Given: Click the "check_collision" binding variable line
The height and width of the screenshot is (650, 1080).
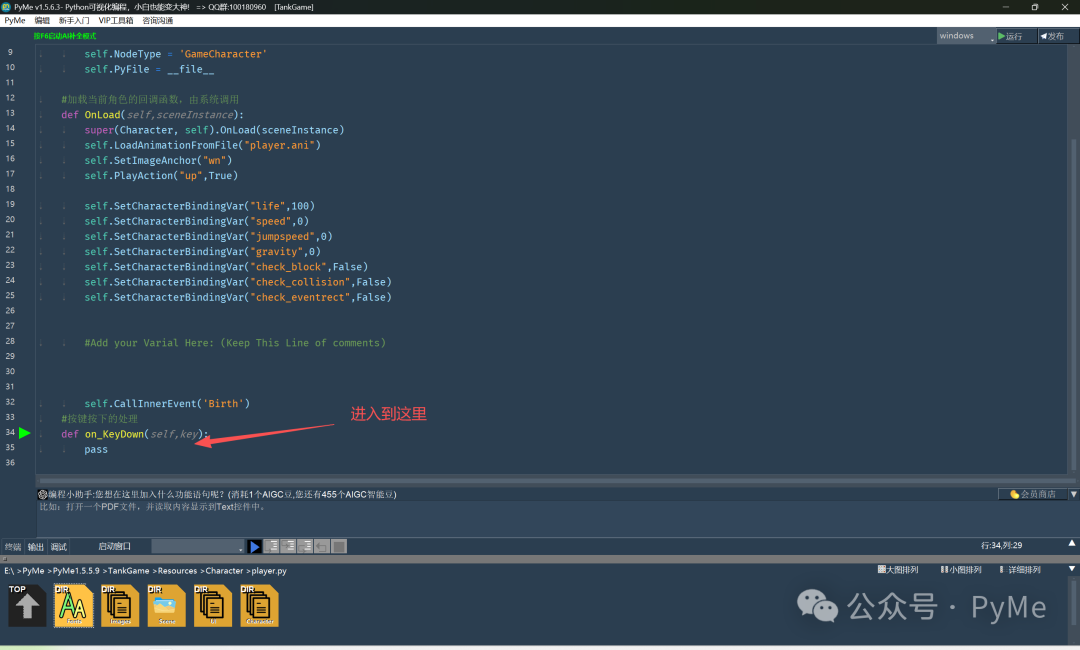Looking at the screenshot, I should click(238, 282).
